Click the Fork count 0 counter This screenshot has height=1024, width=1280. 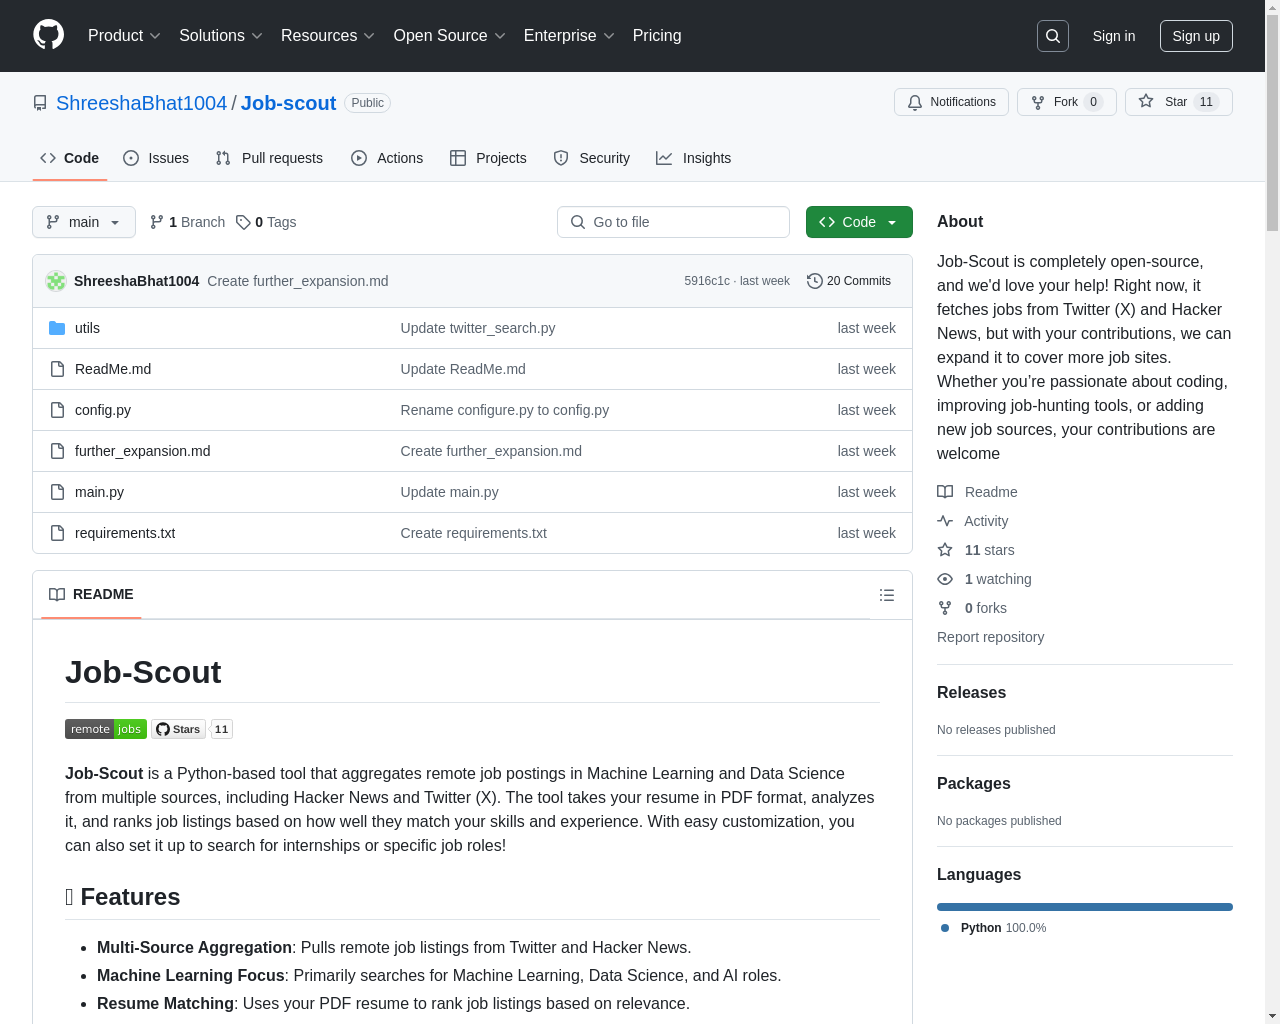1093,102
